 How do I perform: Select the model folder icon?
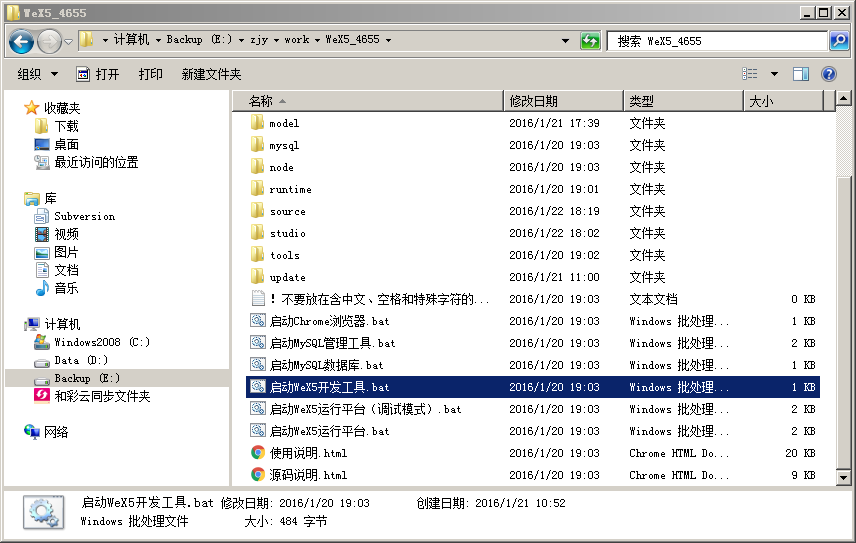click(258, 122)
